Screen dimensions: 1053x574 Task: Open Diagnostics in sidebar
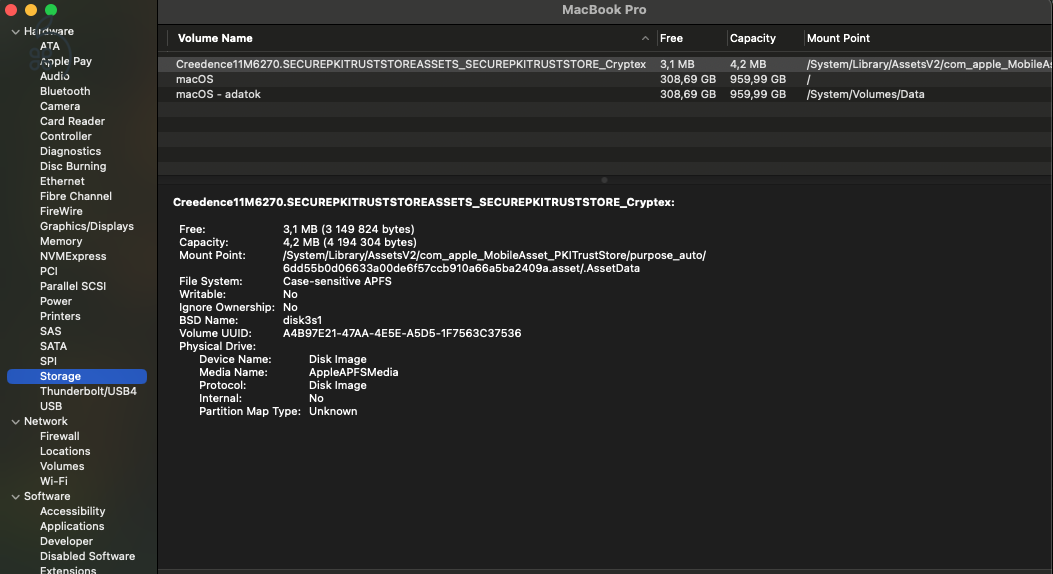(70, 151)
